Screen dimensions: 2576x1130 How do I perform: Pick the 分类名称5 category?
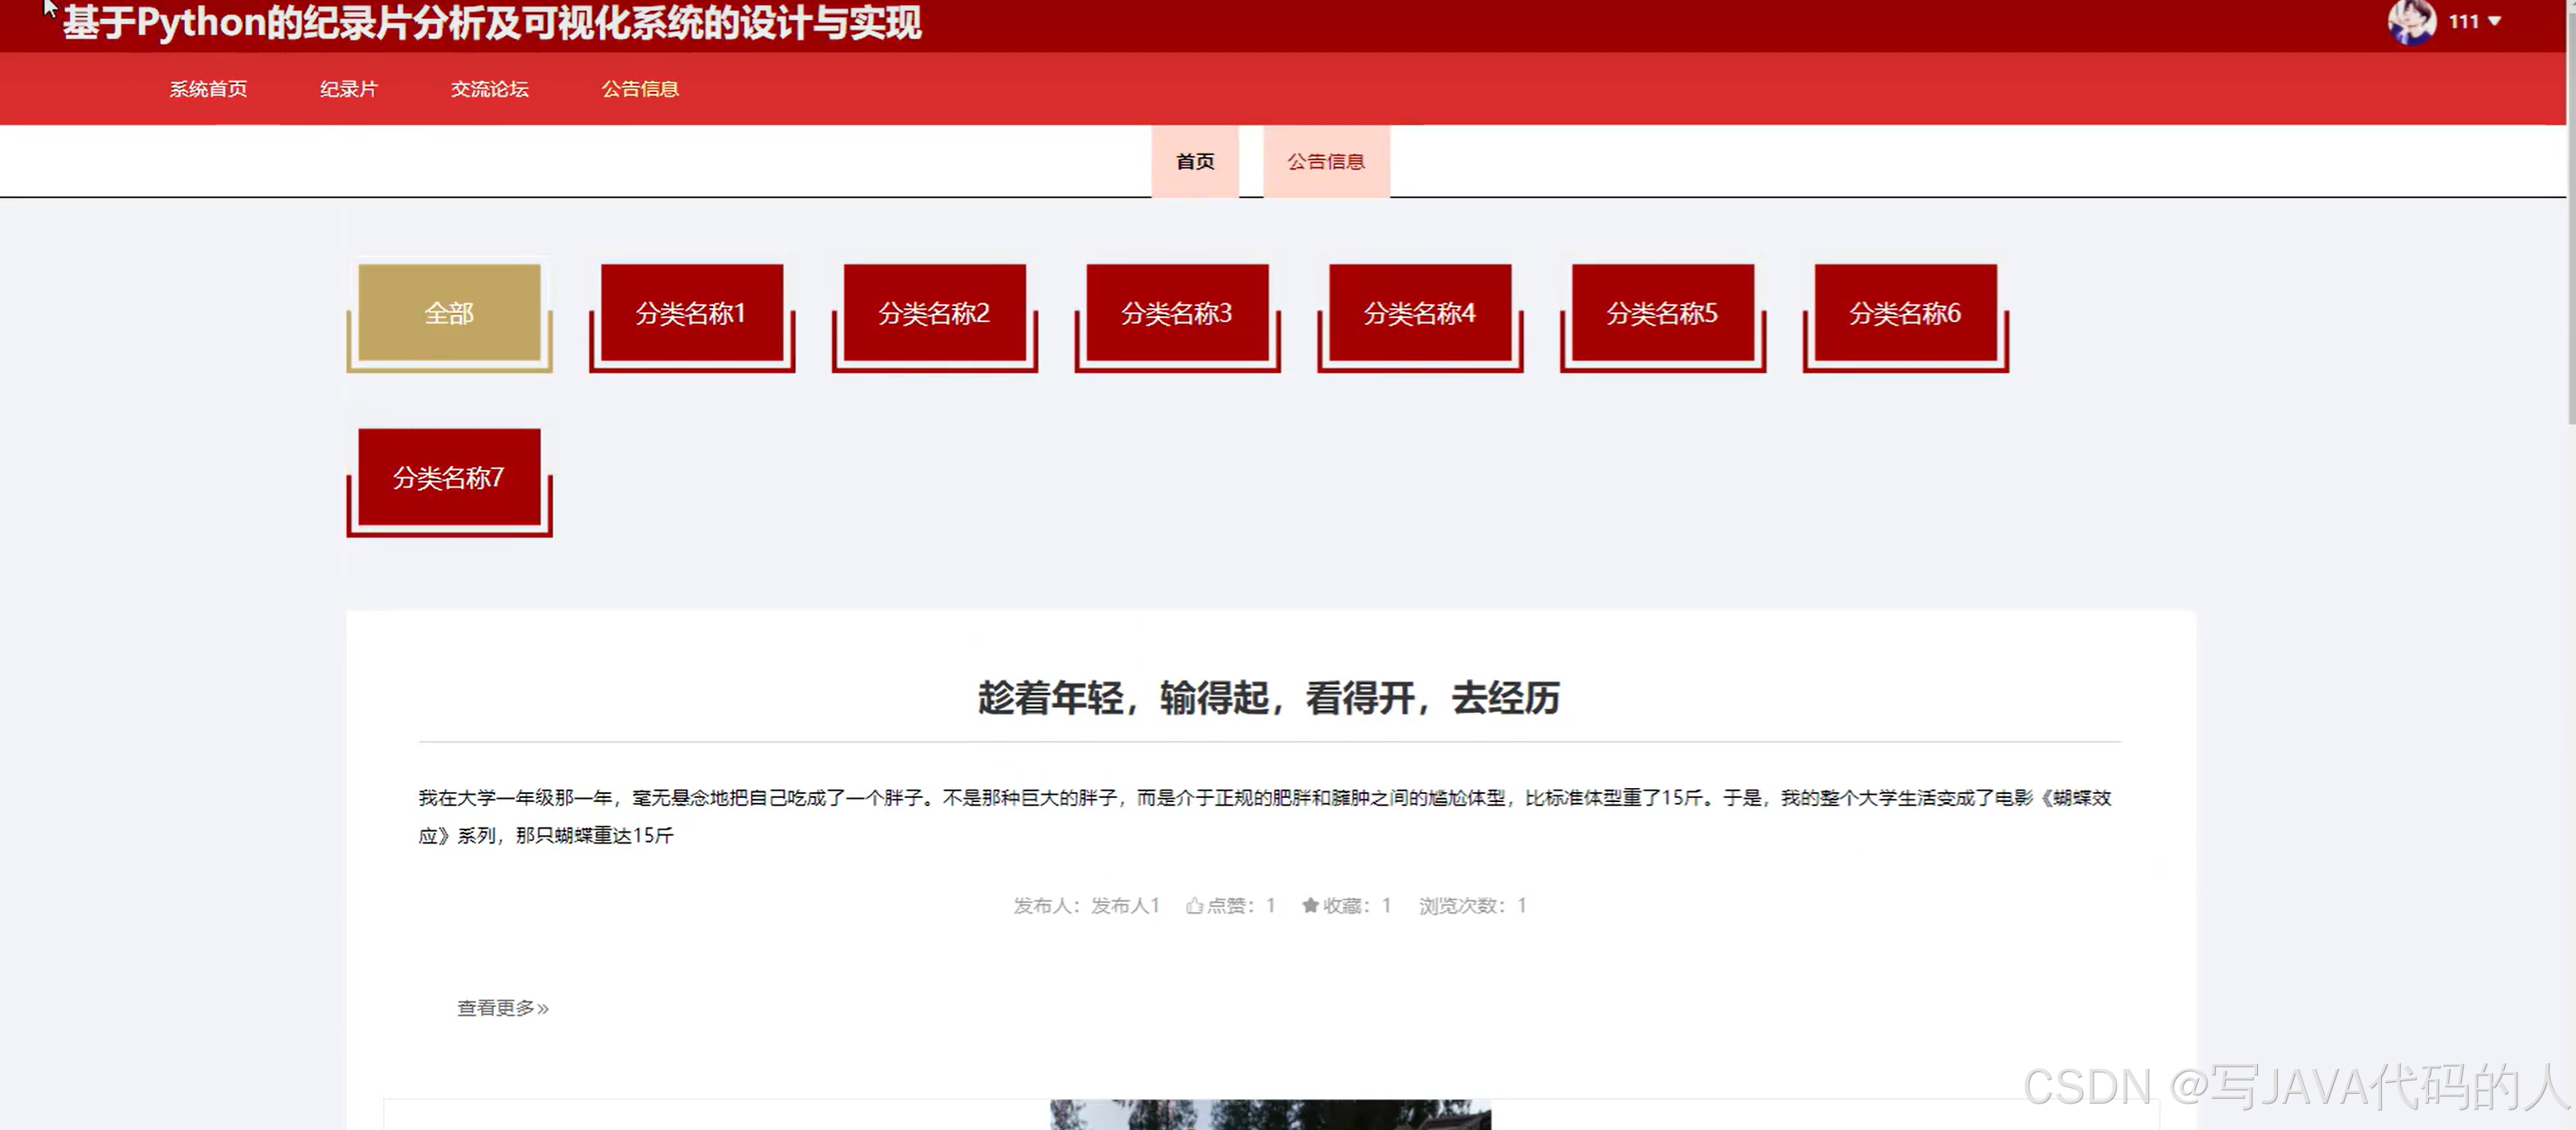coord(1662,313)
